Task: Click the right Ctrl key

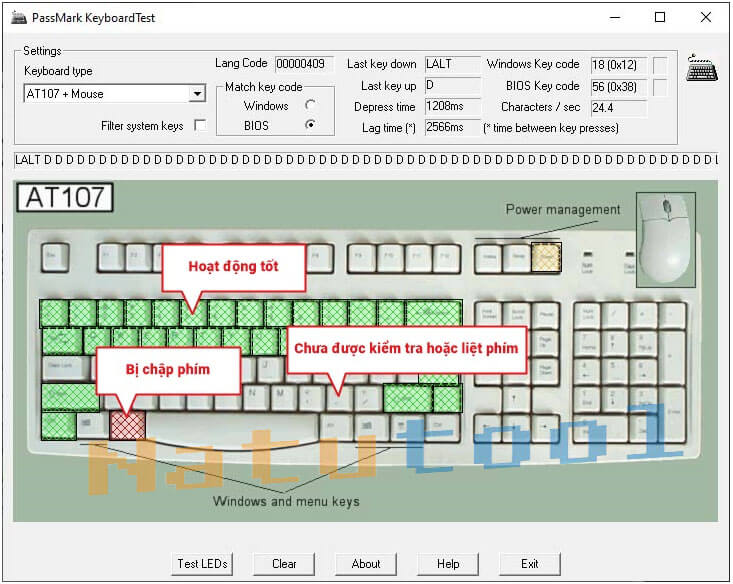Action: (442, 426)
